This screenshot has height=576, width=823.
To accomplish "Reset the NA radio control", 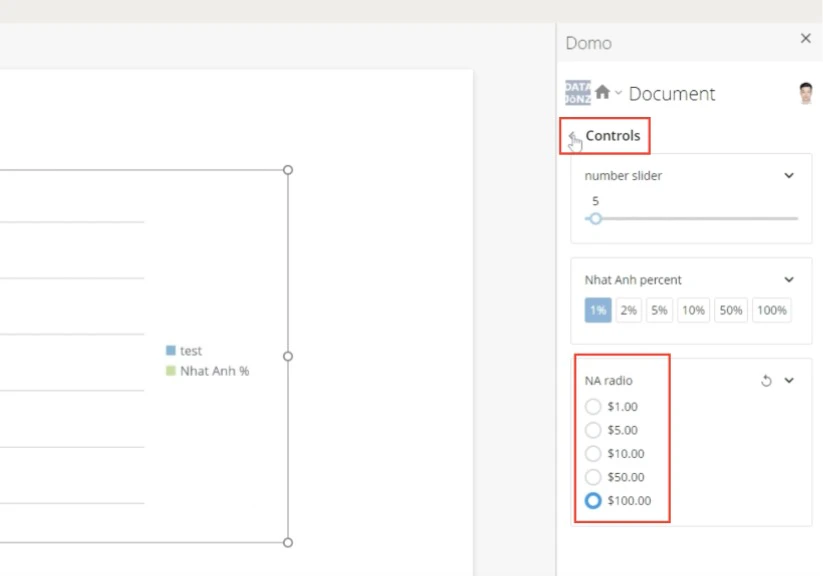I will pos(766,381).
